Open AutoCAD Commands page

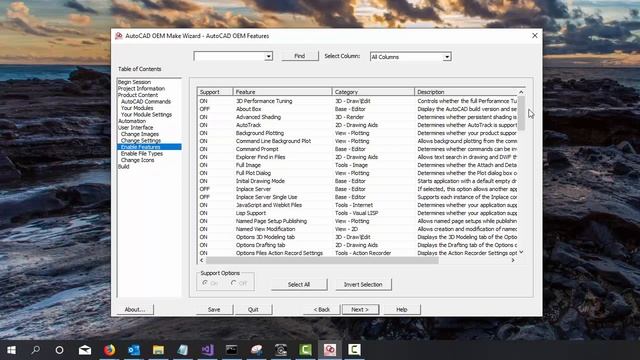146,102
